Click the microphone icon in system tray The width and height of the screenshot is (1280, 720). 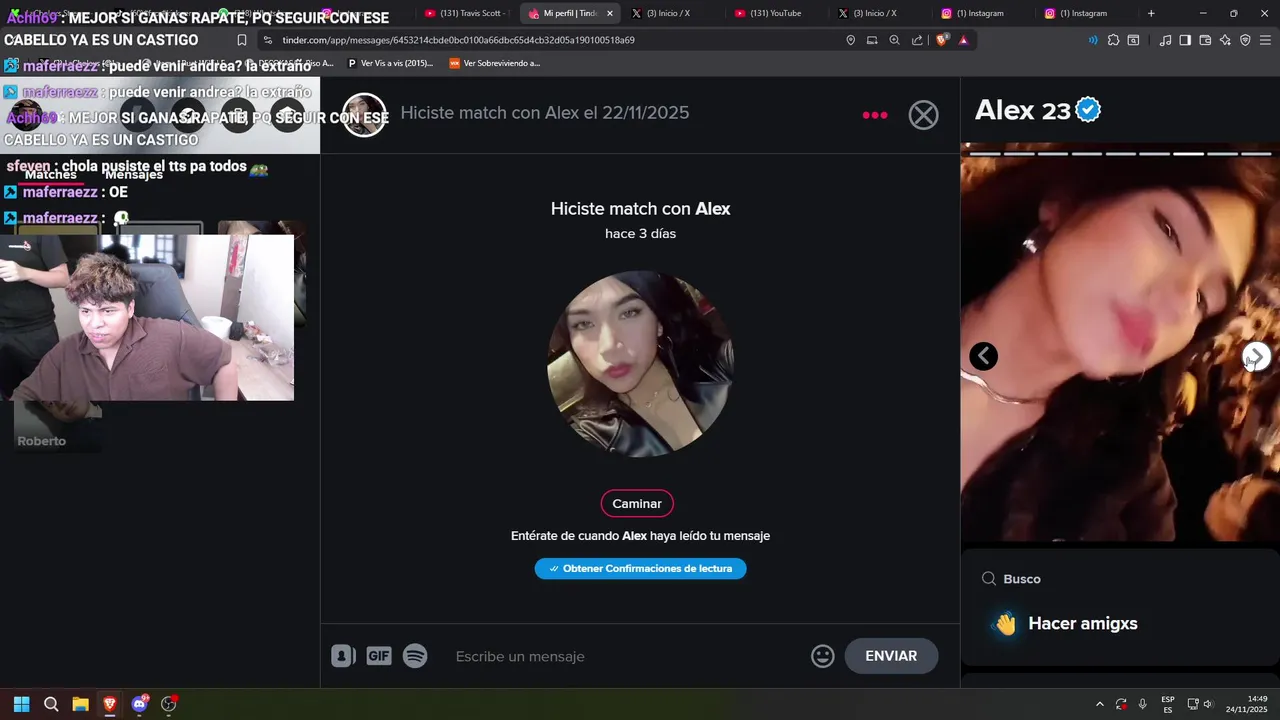tap(1142, 704)
